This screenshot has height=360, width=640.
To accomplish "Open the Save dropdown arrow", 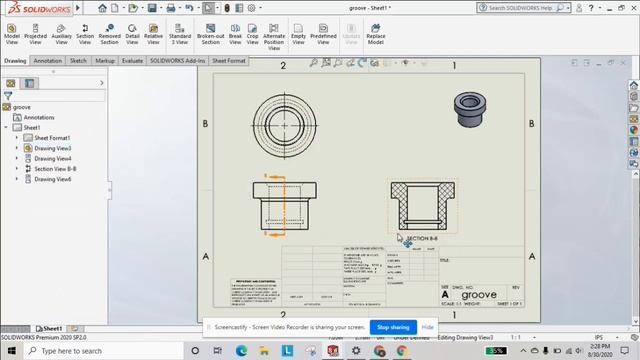I will coord(160,8).
